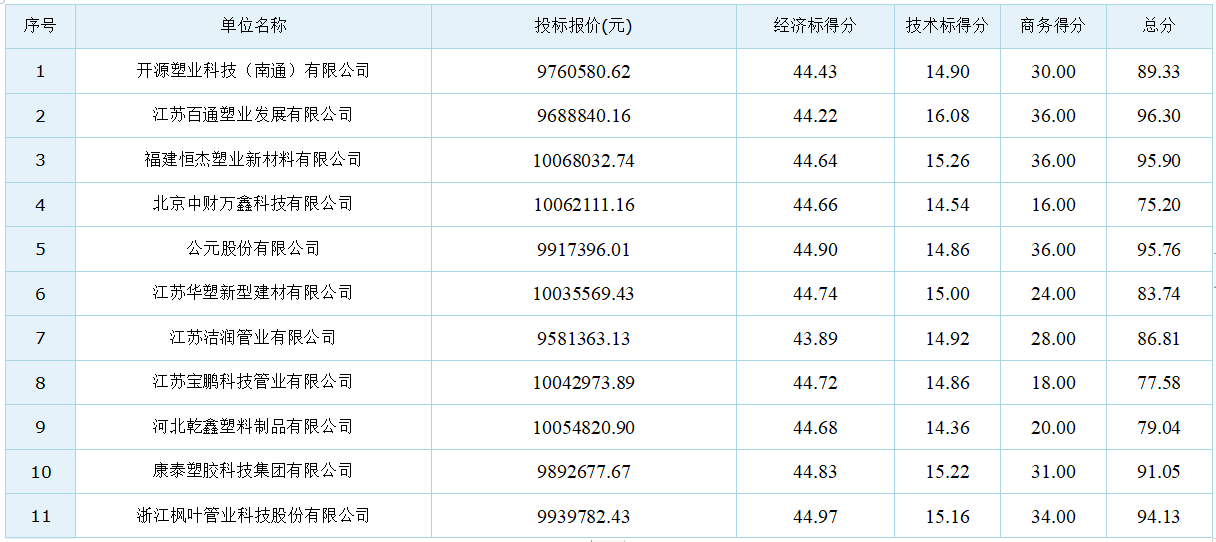Click bid price 9939782.43
This screenshot has width=1216, height=542.
point(584,517)
